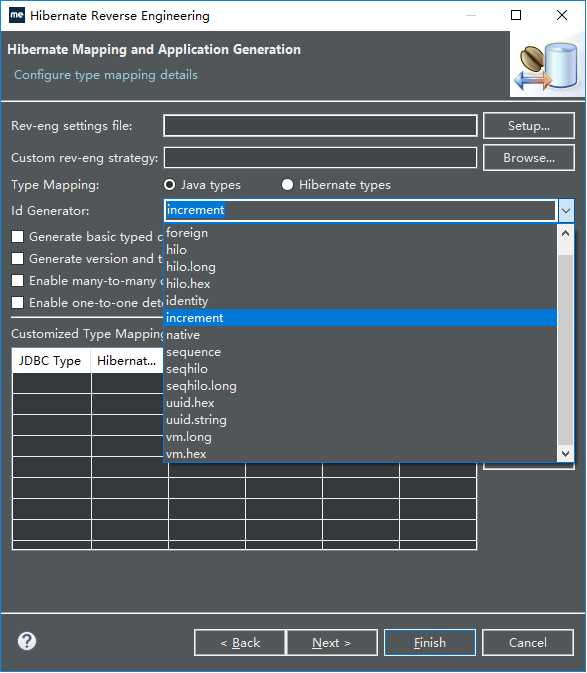Screen dimensions: 587x673
Task: Select 'seqhilo.long' from the dropdown list
Action: 360,386
